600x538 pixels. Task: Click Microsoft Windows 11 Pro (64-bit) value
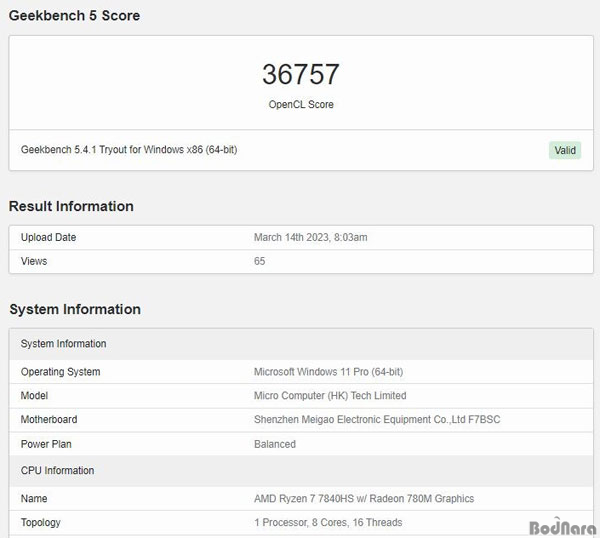coord(328,372)
